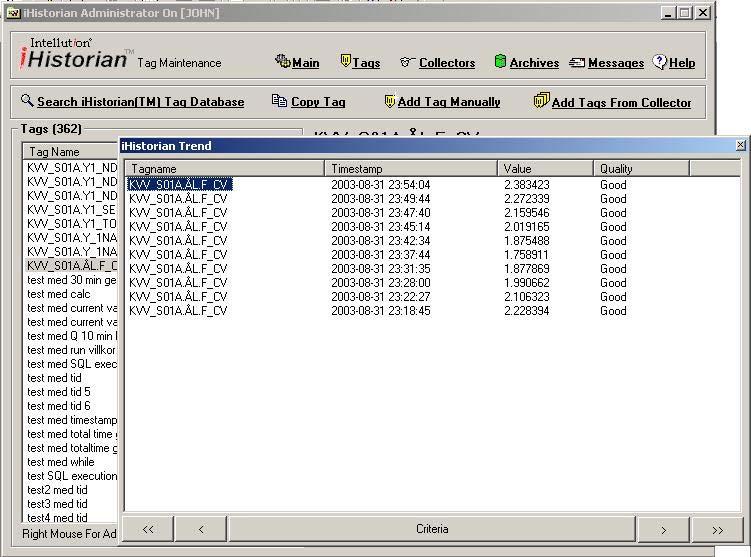Select tag 'test med tid 5'

tap(58, 392)
